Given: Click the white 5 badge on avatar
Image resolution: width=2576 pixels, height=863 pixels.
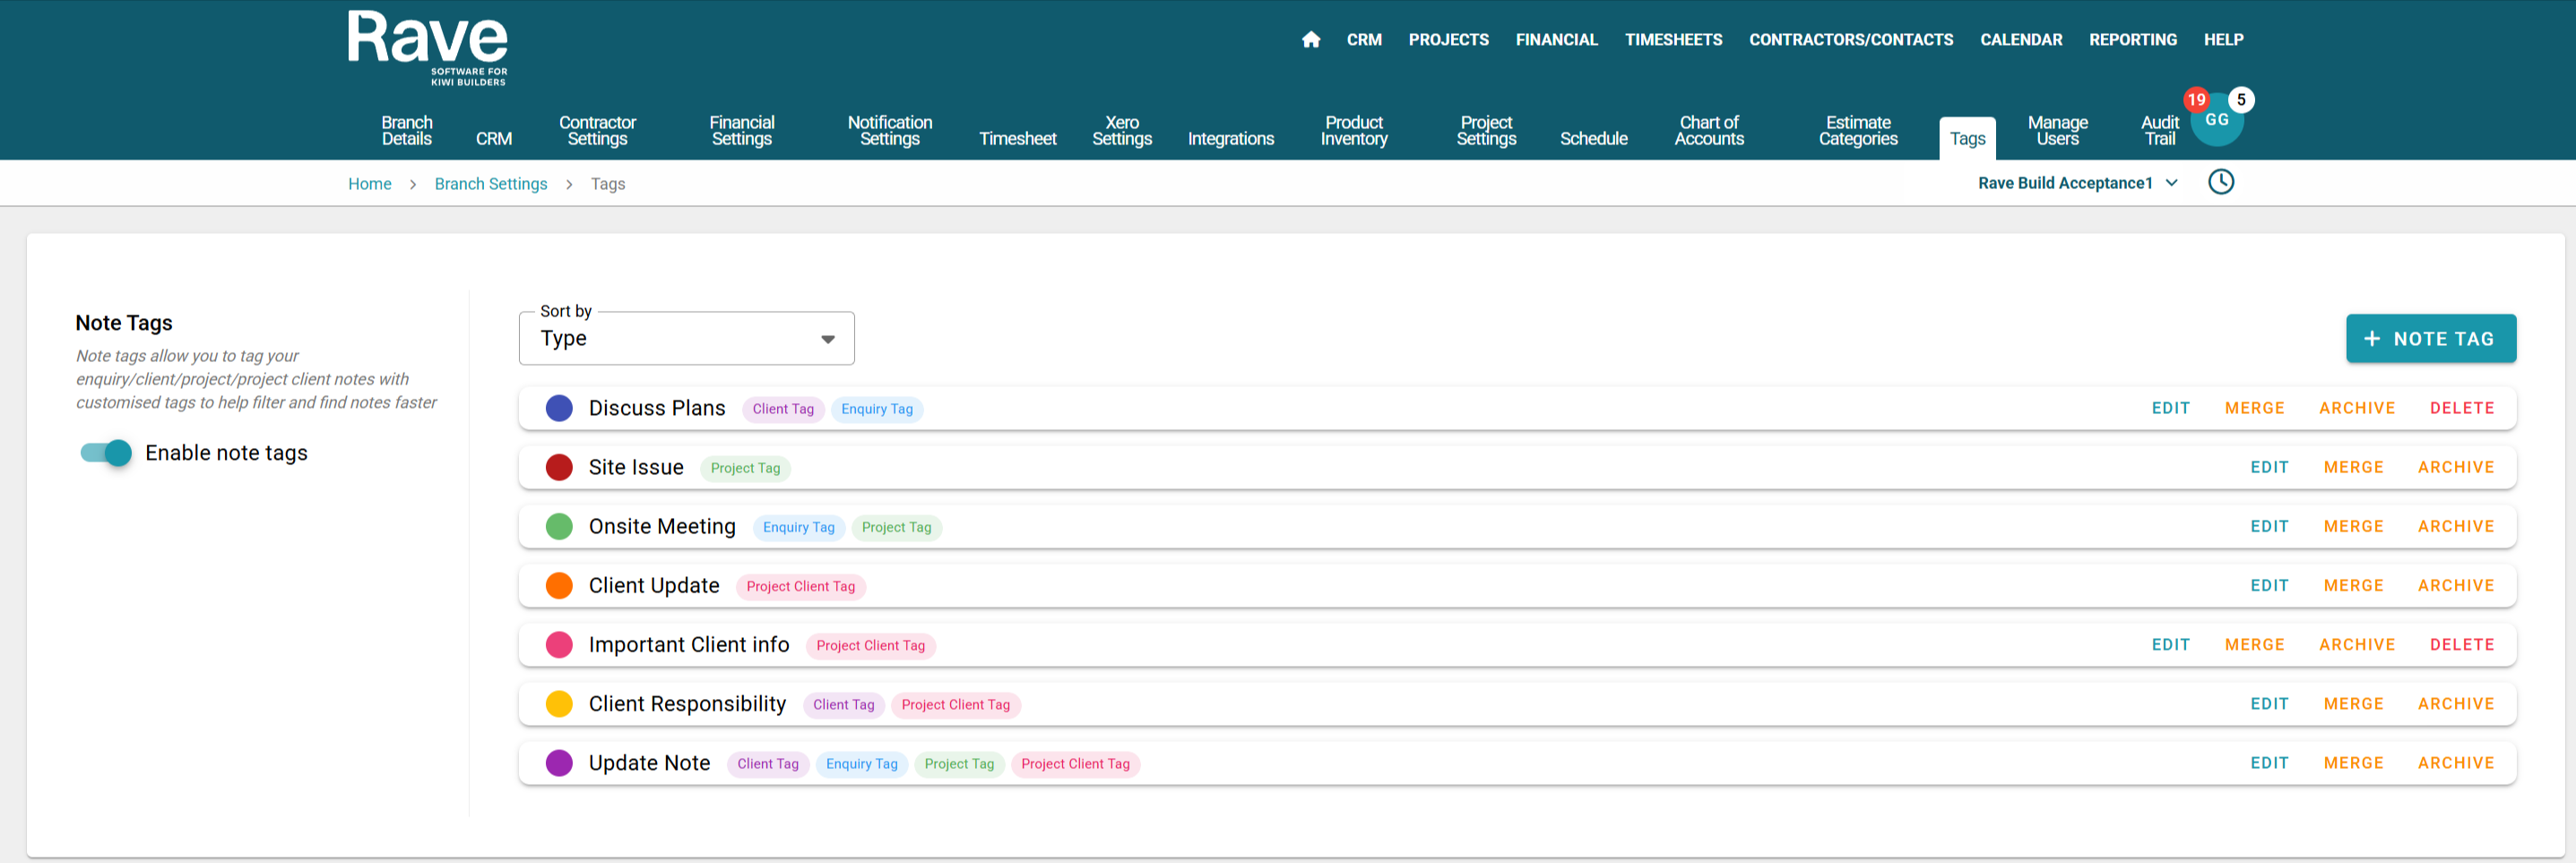Looking at the screenshot, I should pyautogui.click(x=2241, y=99).
